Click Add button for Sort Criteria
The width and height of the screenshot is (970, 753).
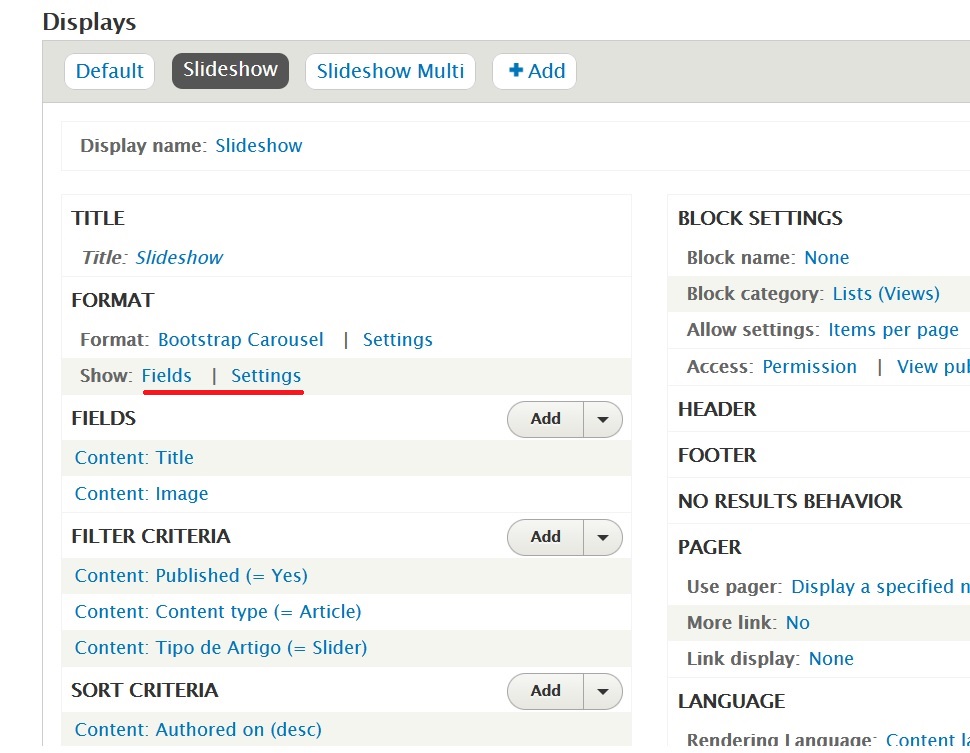pos(545,691)
